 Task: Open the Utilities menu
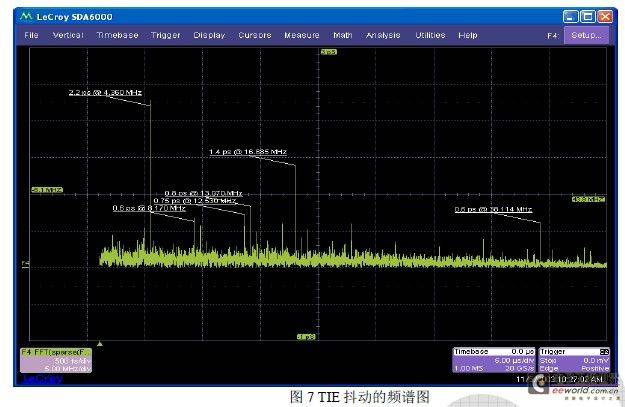[430, 35]
